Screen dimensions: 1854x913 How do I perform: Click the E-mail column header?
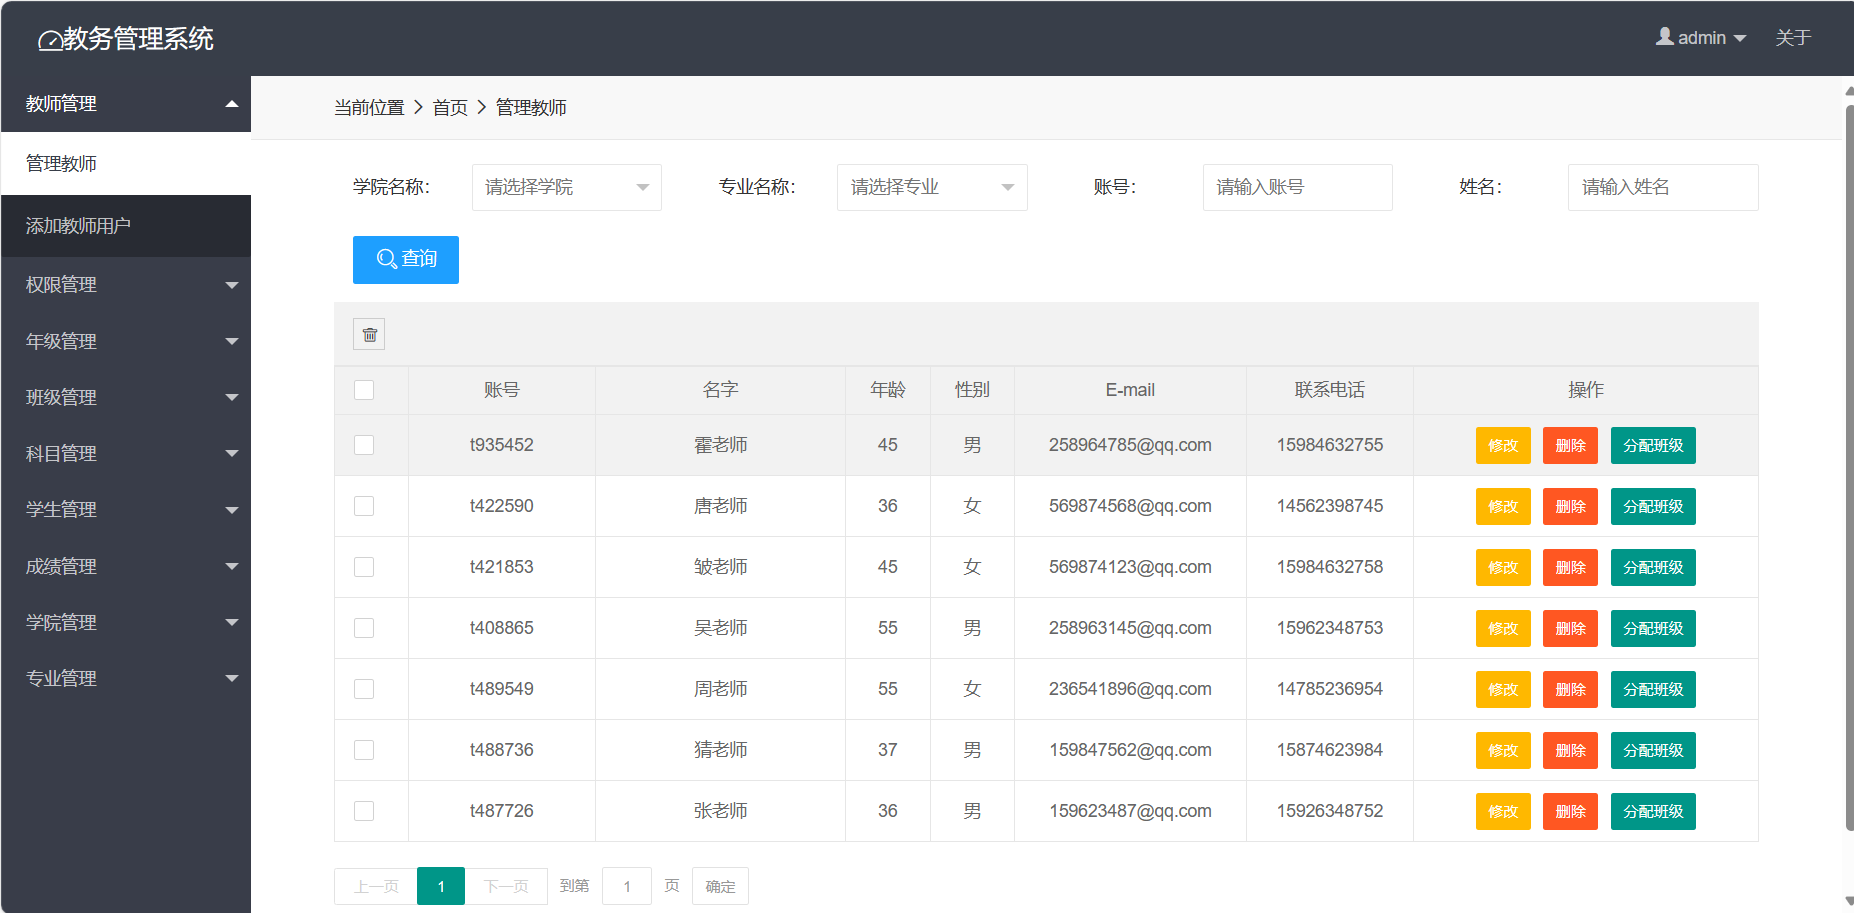click(1130, 390)
